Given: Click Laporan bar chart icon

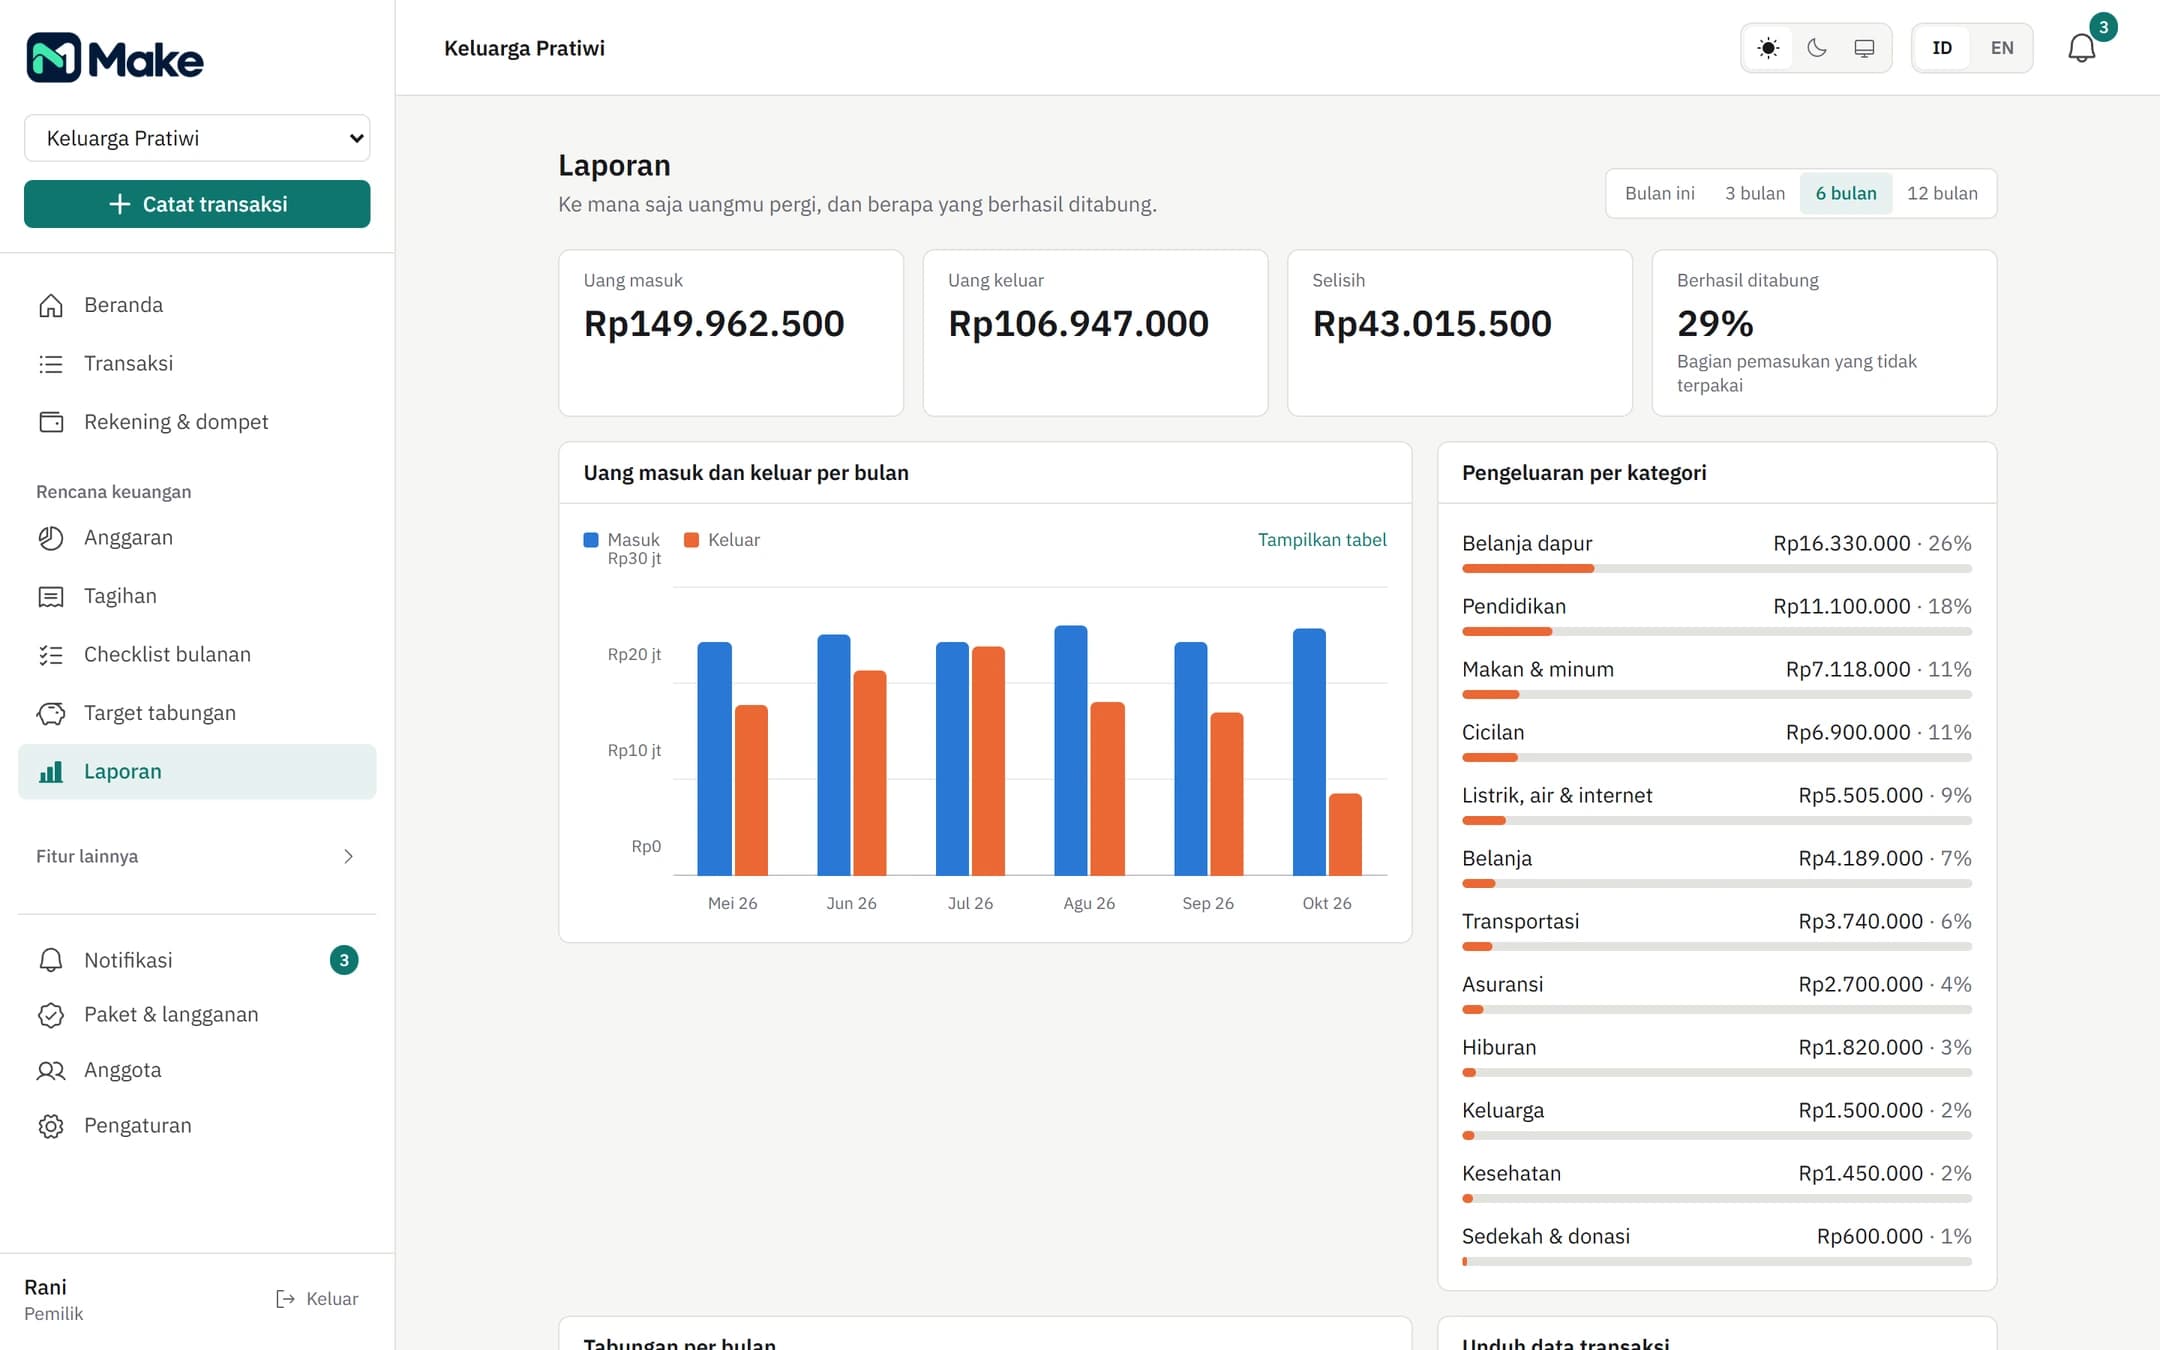Looking at the screenshot, I should point(51,772).
